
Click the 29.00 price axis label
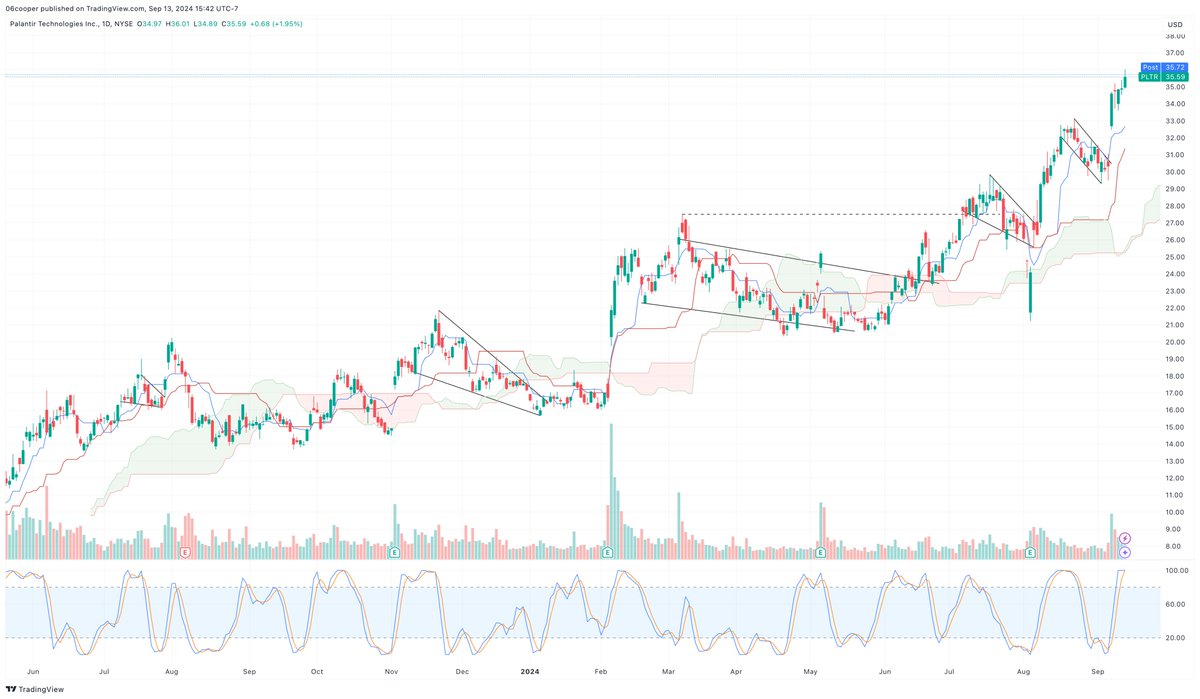coord(1174,188)
